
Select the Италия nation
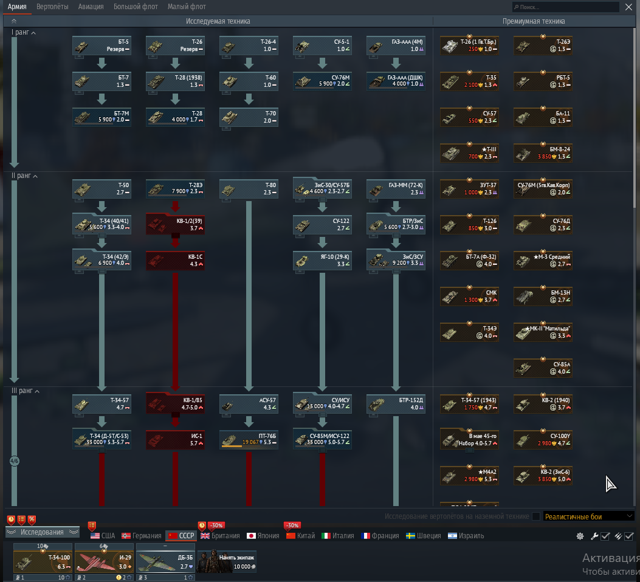pos(338,536)
